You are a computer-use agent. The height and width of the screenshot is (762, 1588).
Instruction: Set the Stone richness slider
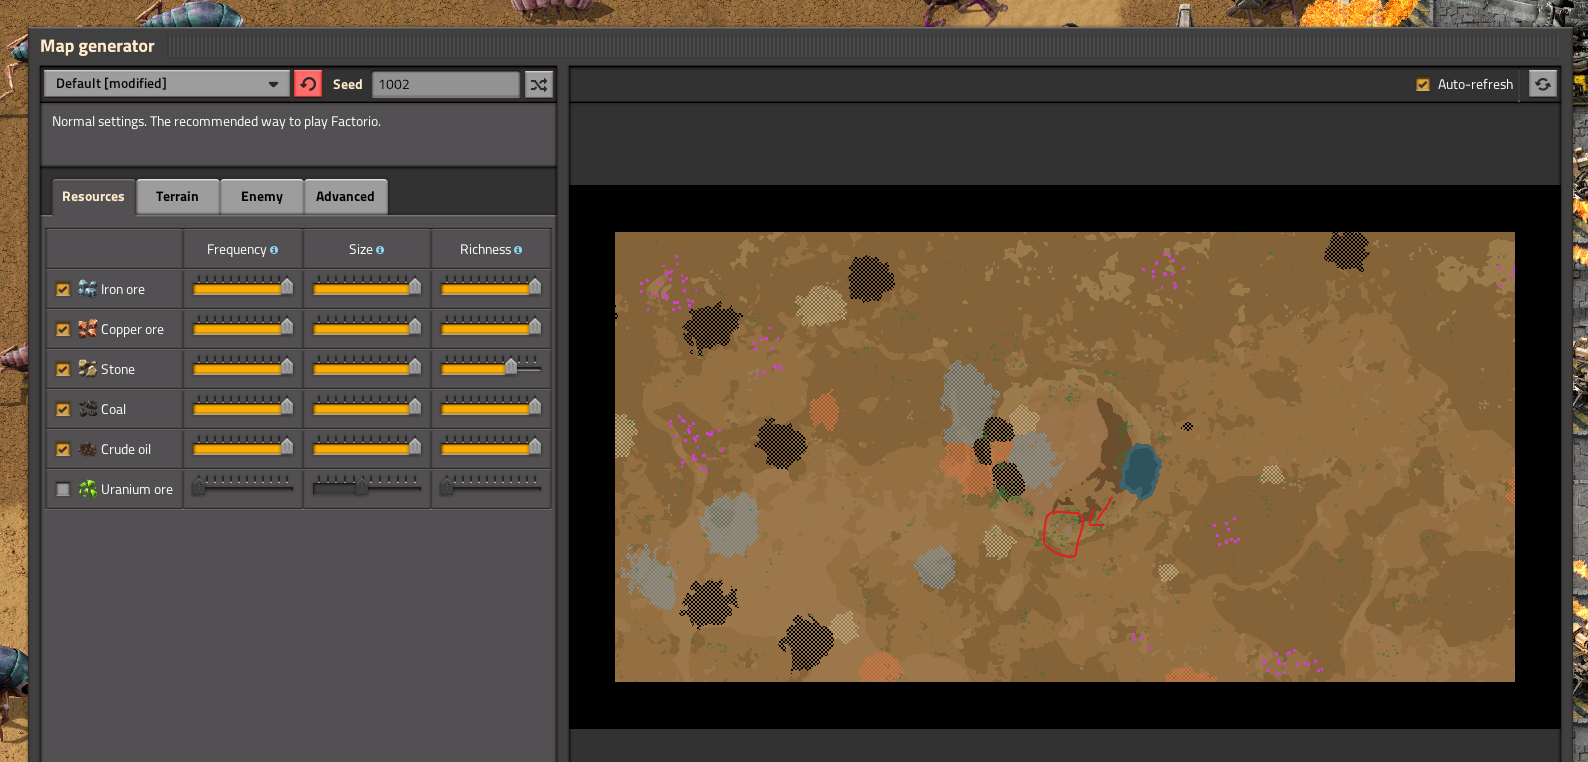tap(491, 368)
